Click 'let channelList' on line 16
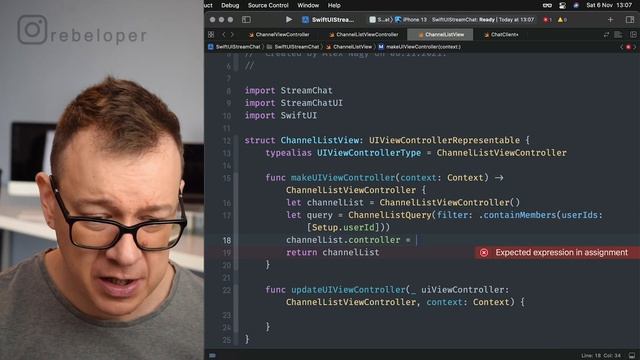This screenshot has height=360, width=640. coord(324,203)
